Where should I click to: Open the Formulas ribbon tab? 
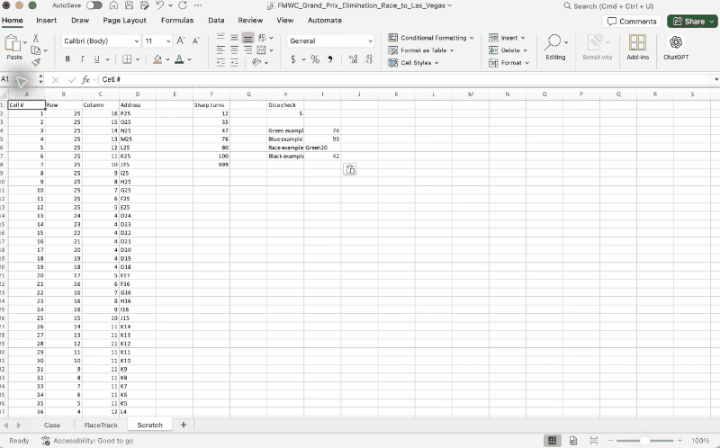pos(177,20)
